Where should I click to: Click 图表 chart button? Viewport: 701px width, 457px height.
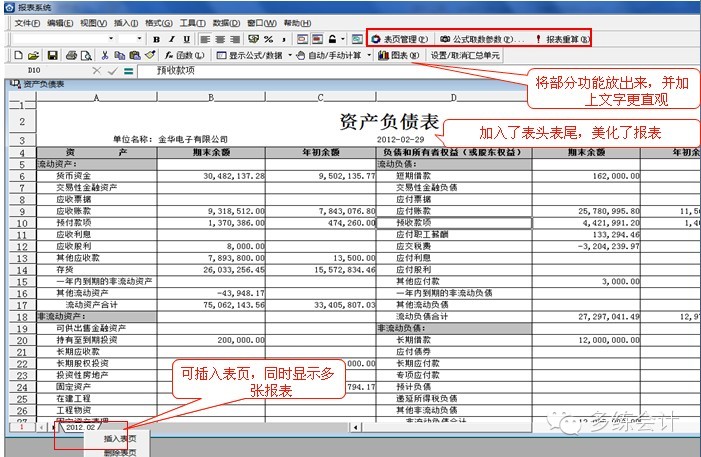398,55
